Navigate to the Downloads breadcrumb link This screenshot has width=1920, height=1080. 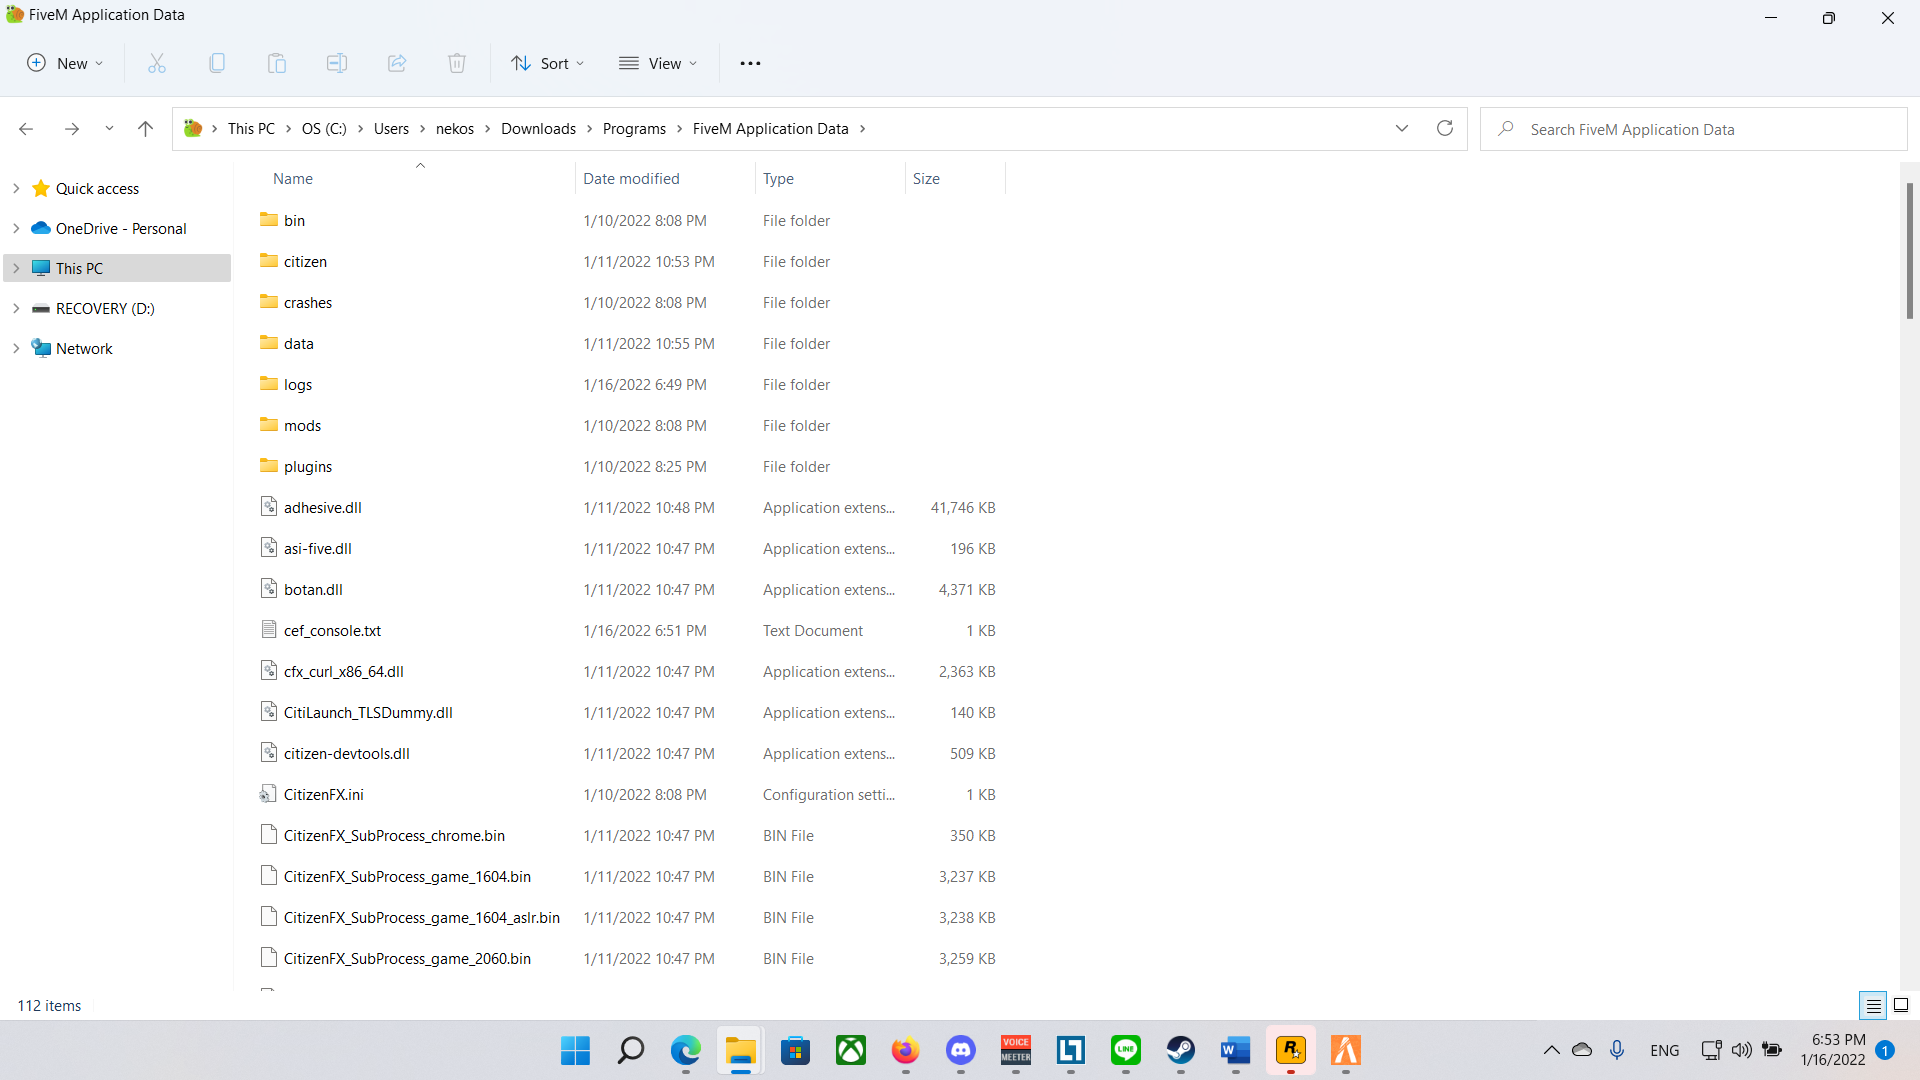538,128
